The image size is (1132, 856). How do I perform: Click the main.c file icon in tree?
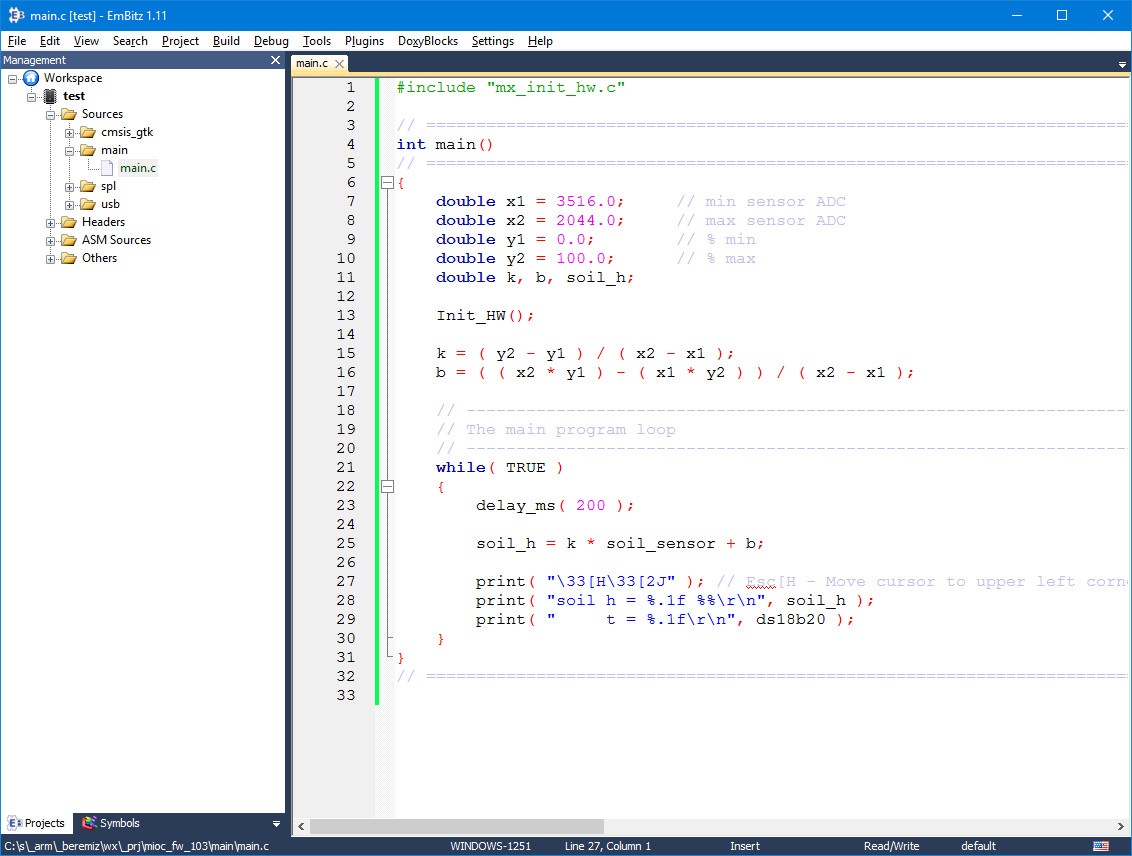pyautogui.click(x=108, y=168)
